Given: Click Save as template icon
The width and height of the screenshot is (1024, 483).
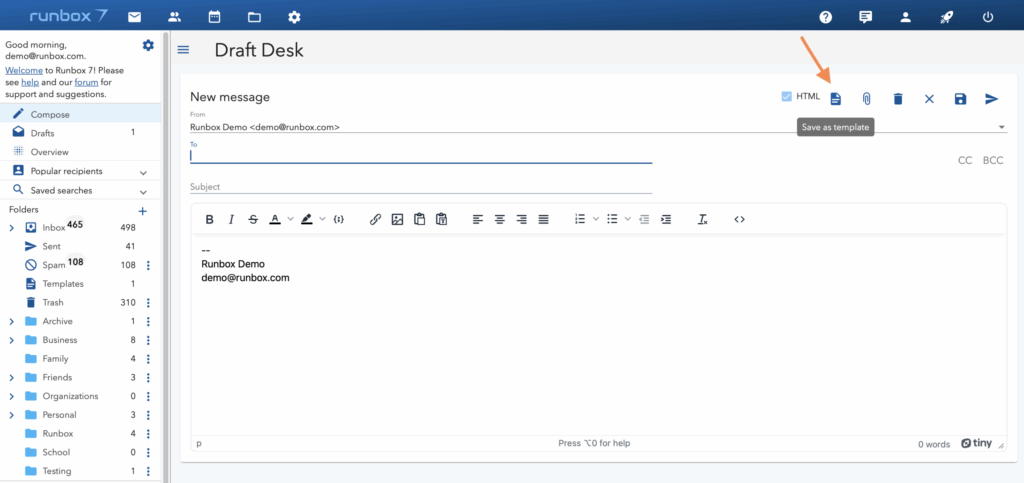Looking at the screenshot, I should (x=836, y=99).
